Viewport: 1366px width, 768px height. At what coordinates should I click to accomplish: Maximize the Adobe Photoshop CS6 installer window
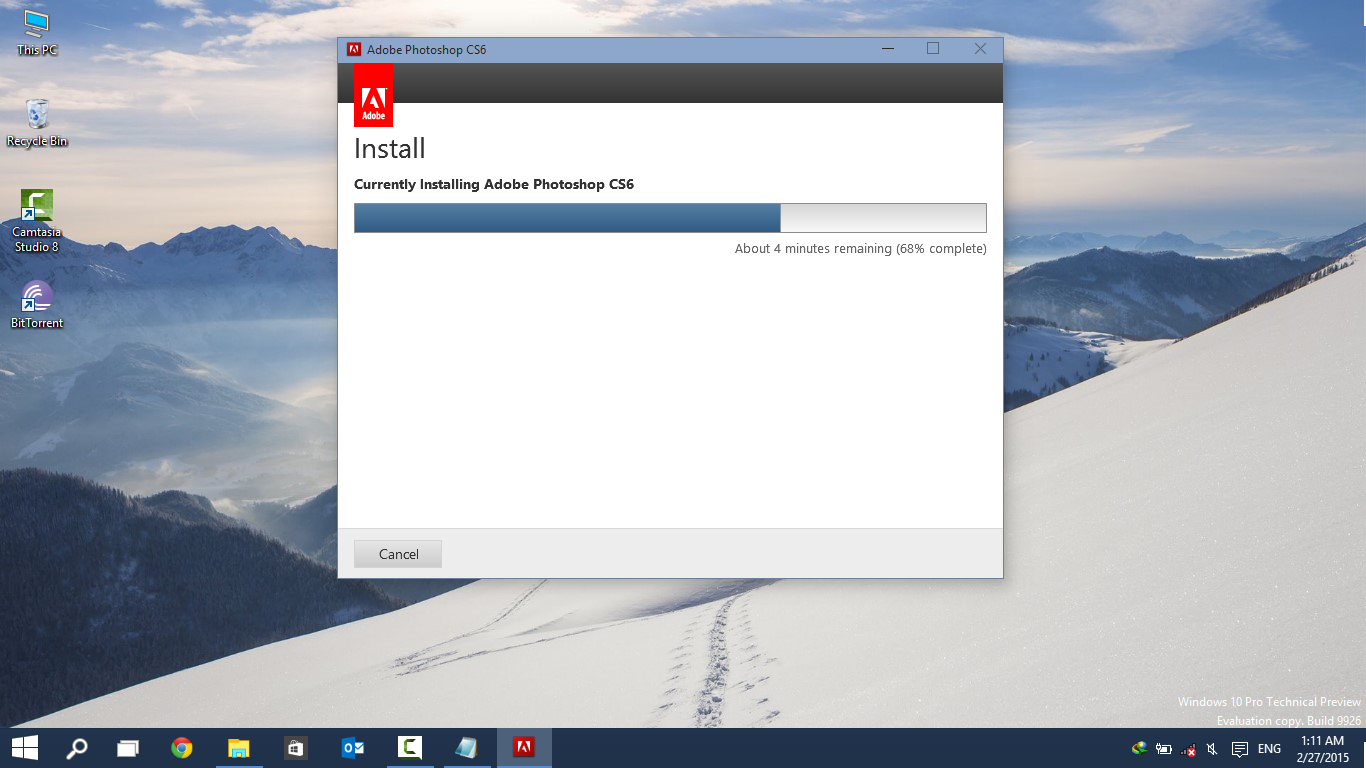pos(933,49)
